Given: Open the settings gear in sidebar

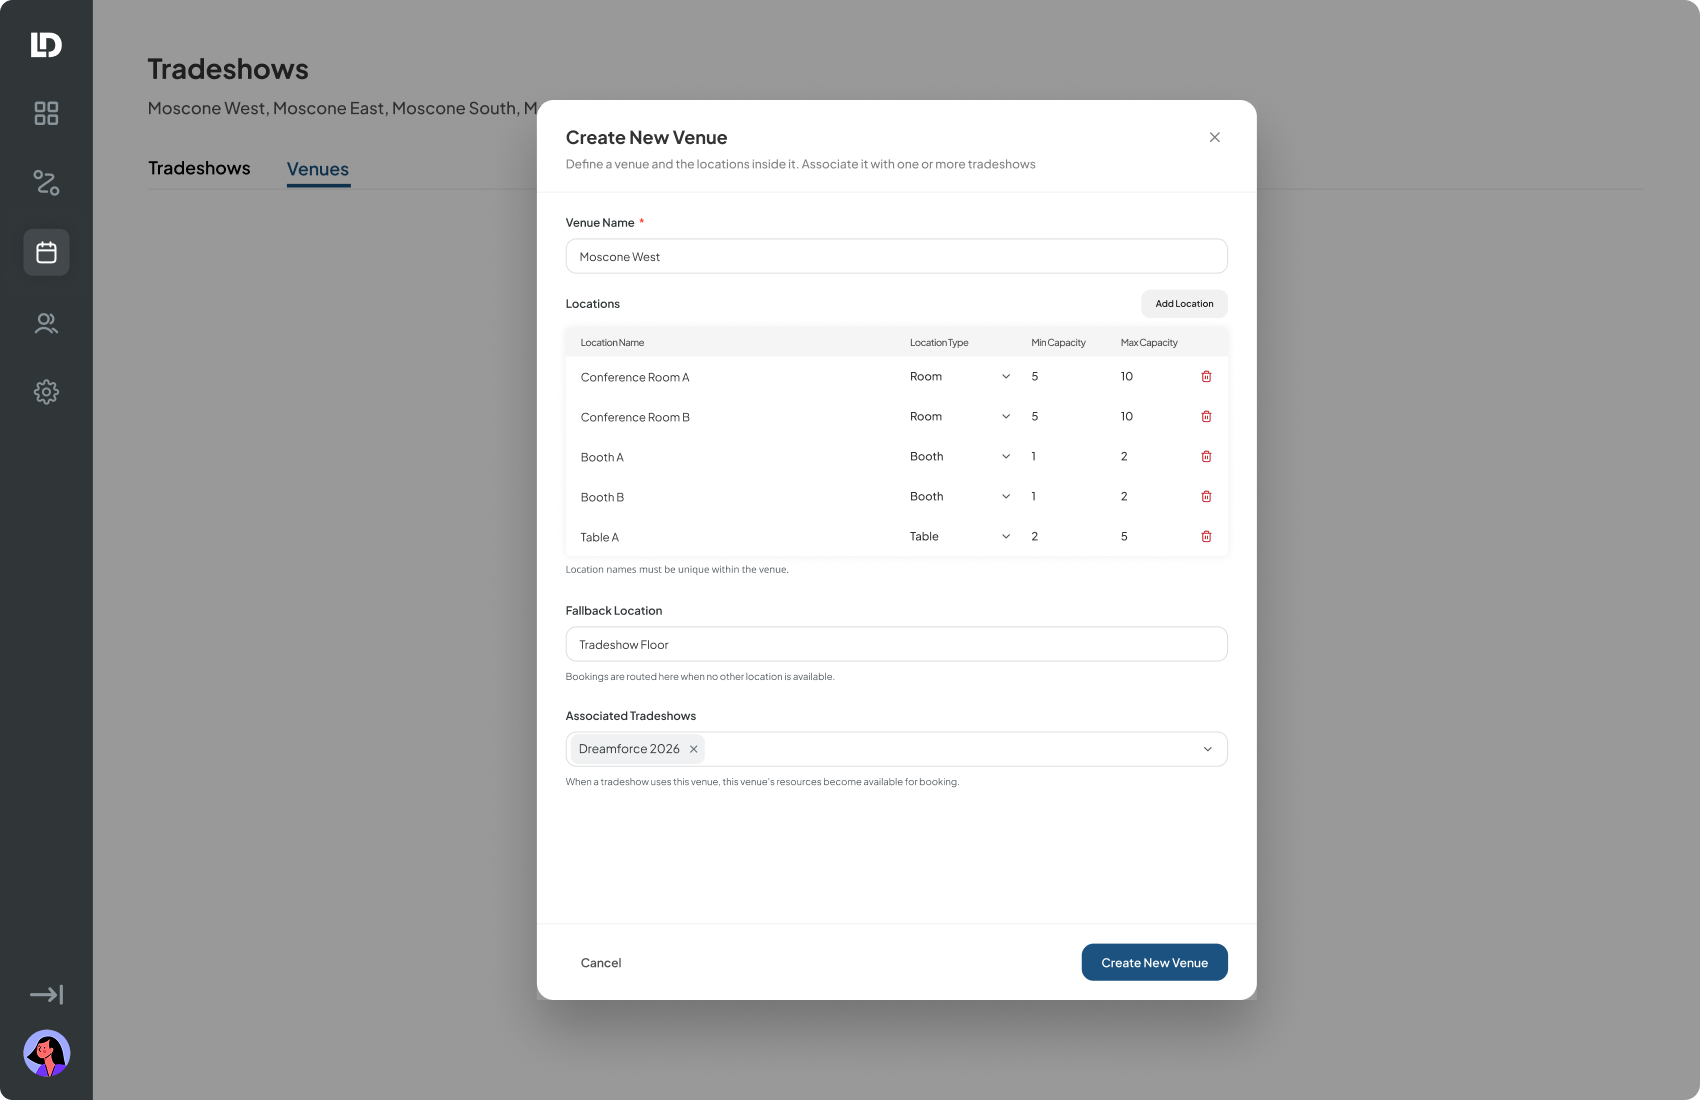Looking at the screenshot, I should 46,392.
